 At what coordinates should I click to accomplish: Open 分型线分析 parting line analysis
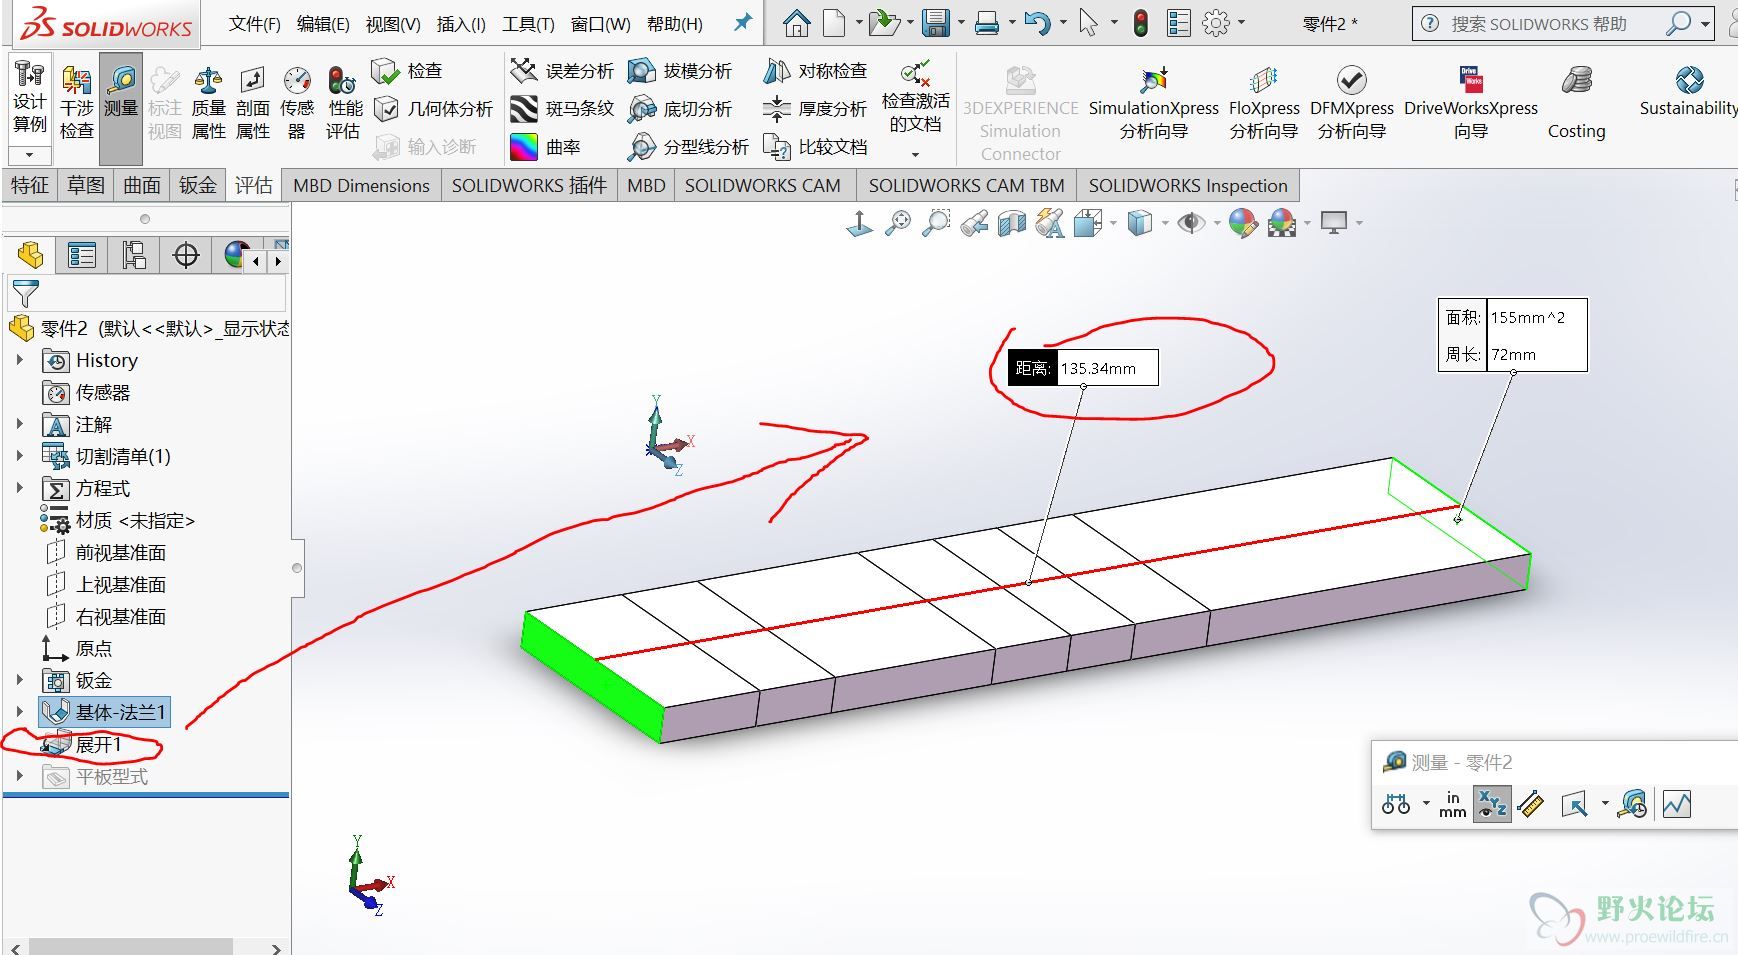[688, 147]
